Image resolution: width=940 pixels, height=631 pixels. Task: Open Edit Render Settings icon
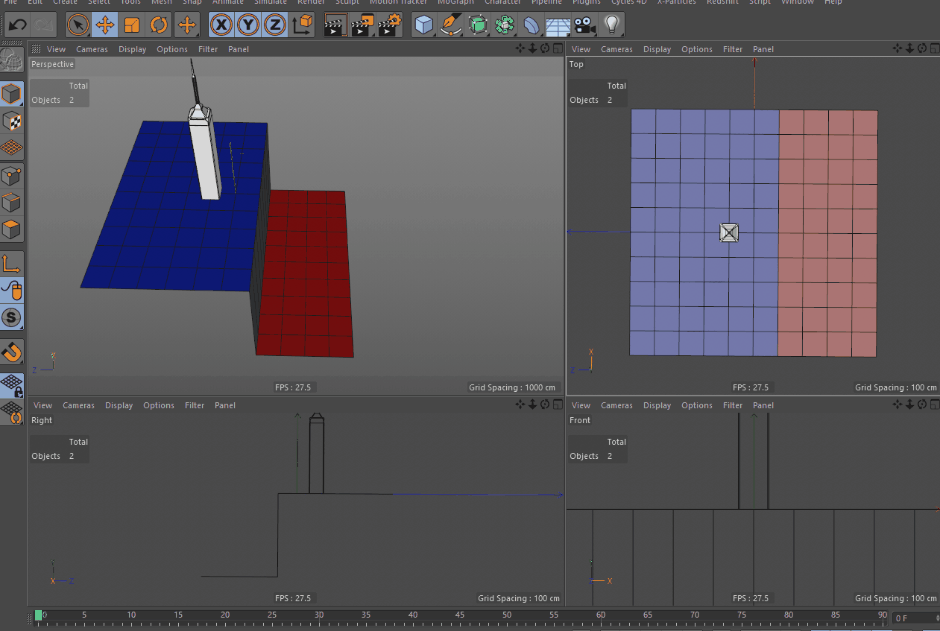coord(390,25)
